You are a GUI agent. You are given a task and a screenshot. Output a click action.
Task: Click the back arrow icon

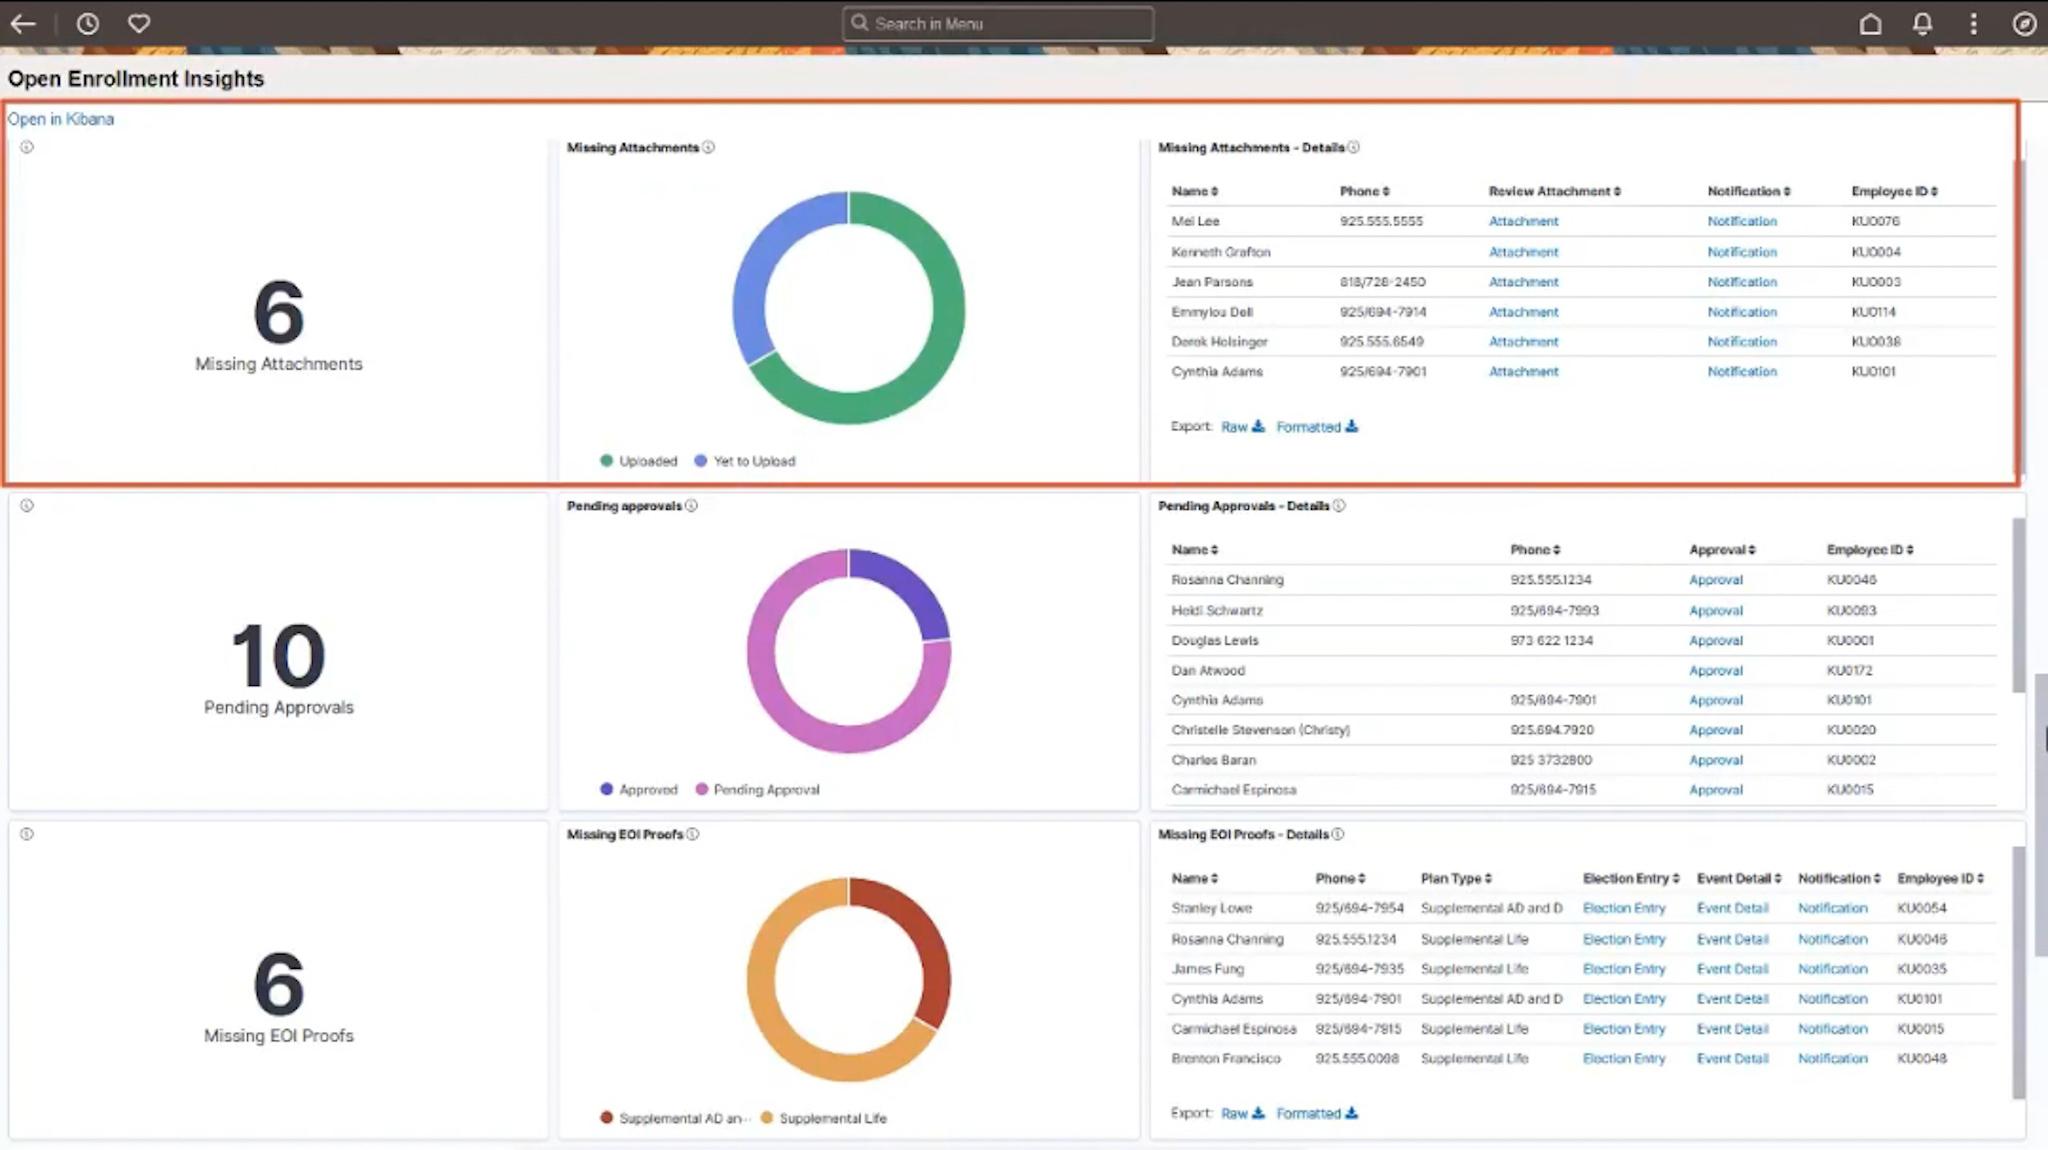coord(23,23)
